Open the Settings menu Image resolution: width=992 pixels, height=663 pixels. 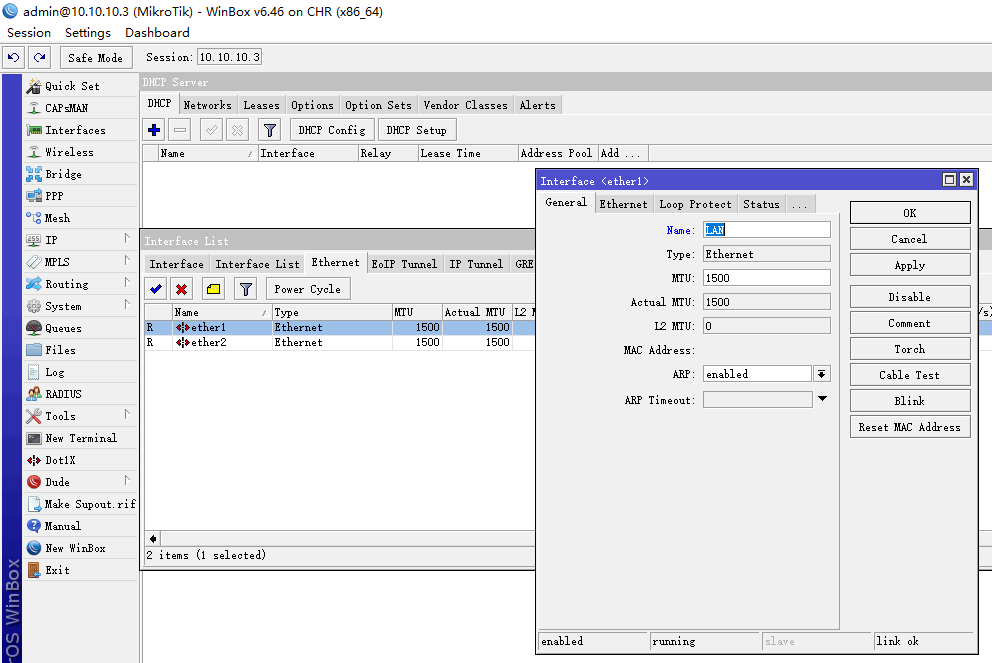point(88,33)
